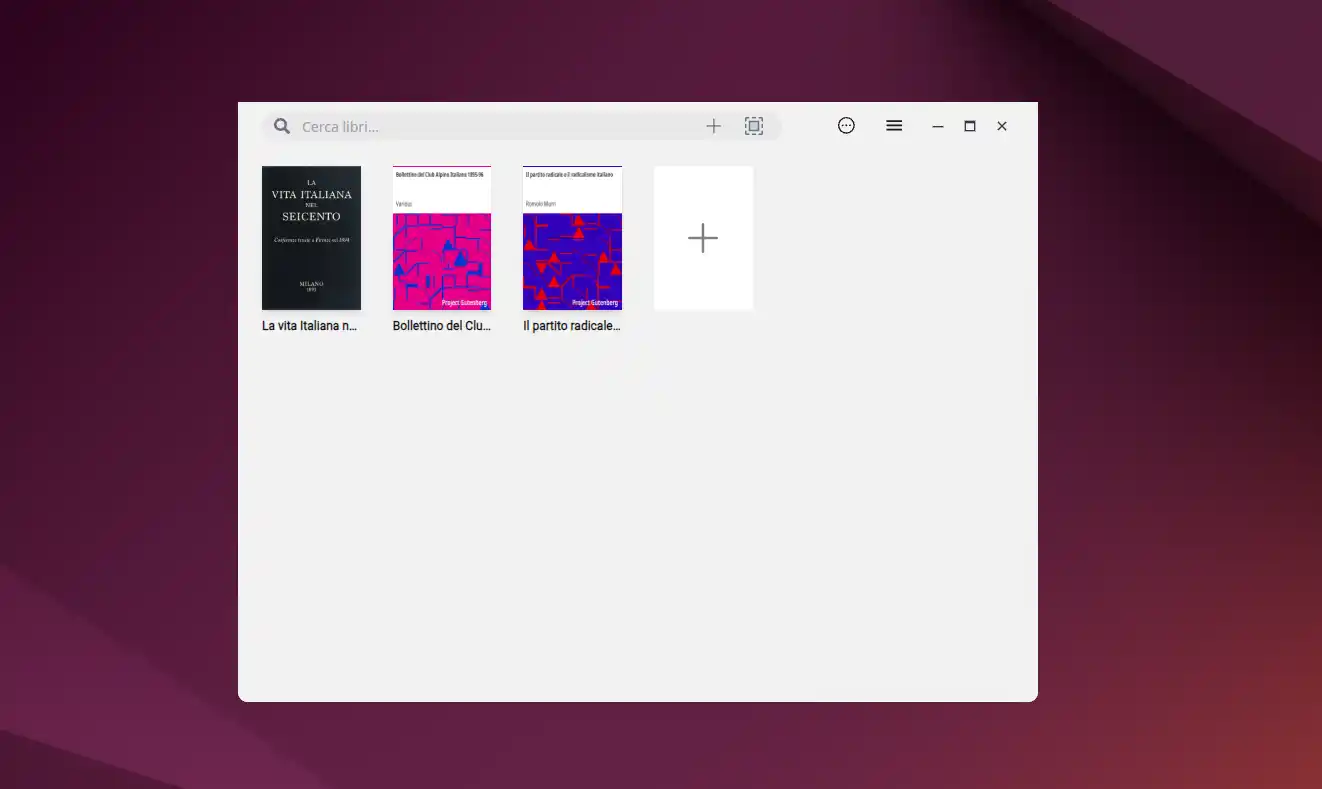Image resolution: width=1322 pixels, height=789 pixels.
Task: Click "Romolo Murri" author on blue cover
Action: [x=541, y=203]
